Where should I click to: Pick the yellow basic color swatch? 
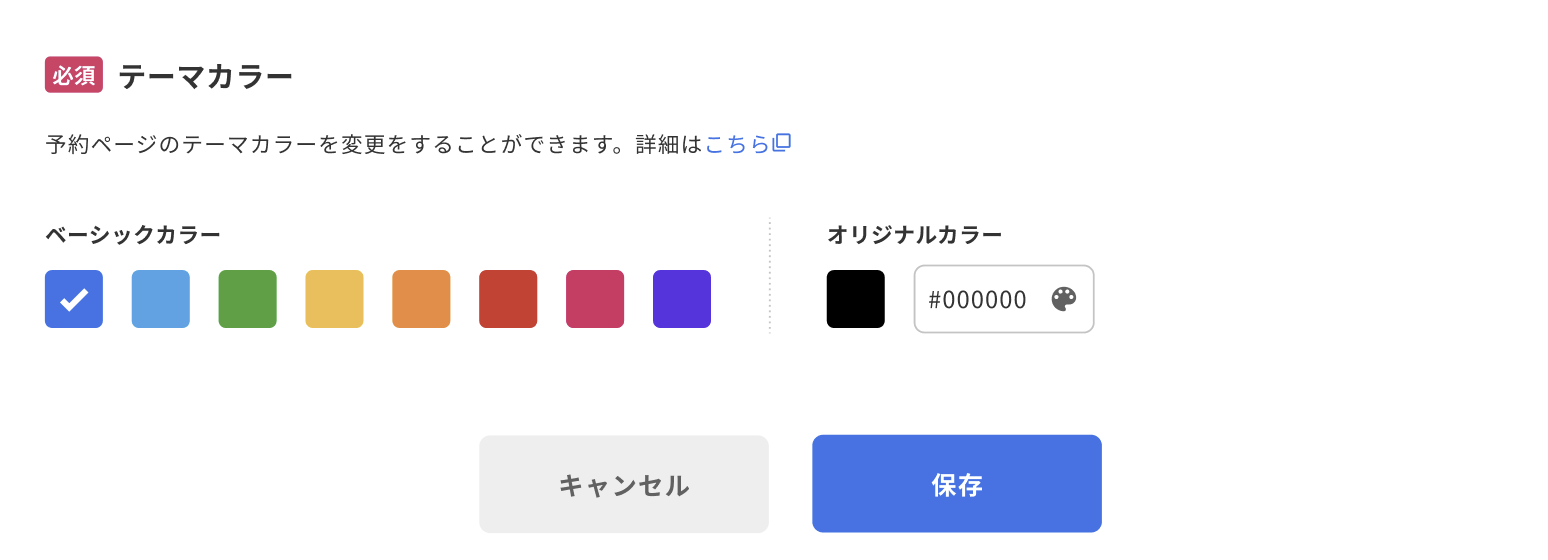point(334,299)
